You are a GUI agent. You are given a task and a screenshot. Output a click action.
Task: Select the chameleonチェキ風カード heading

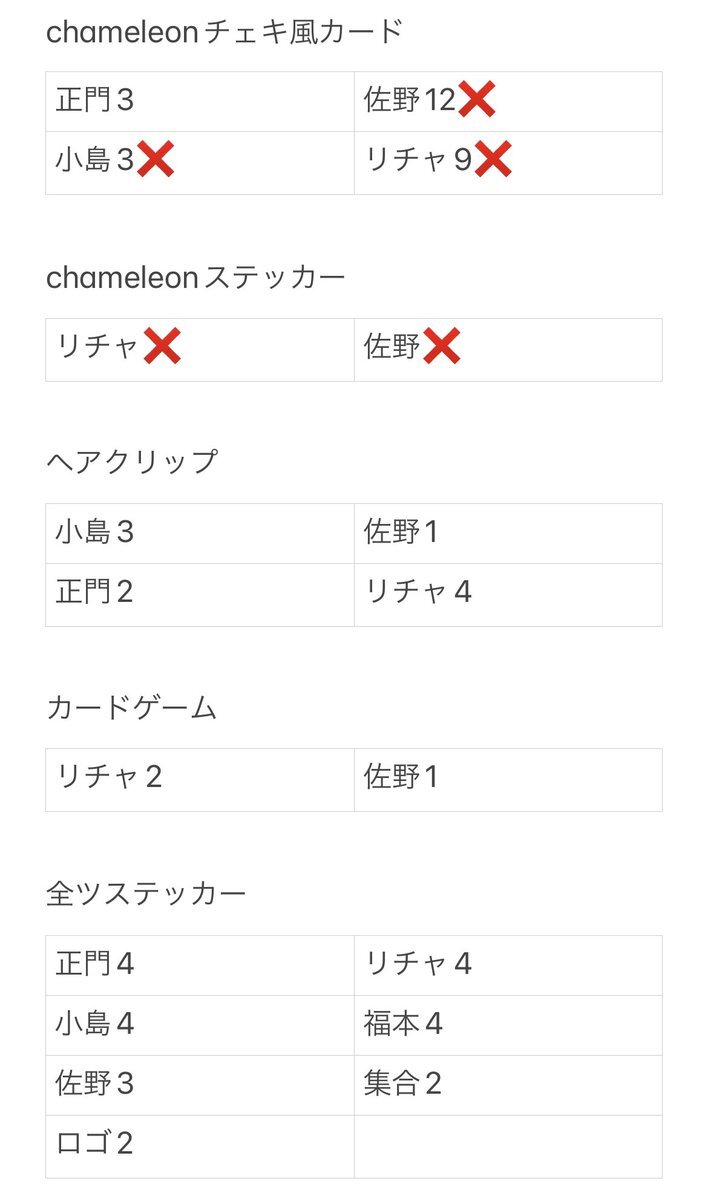click(x=224, y=32)
